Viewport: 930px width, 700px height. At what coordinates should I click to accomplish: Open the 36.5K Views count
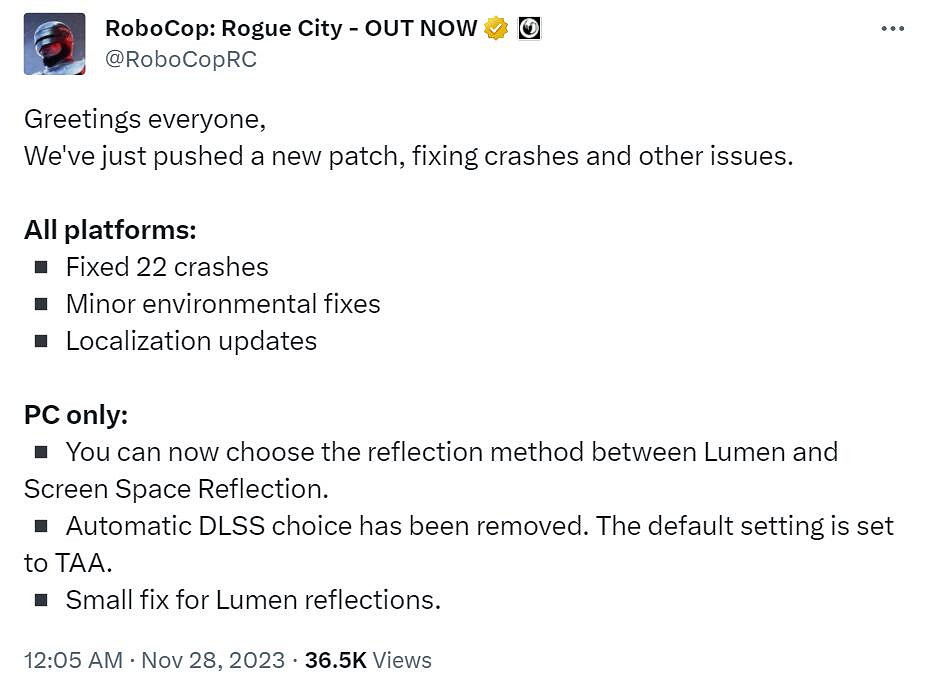click(368, 660)
